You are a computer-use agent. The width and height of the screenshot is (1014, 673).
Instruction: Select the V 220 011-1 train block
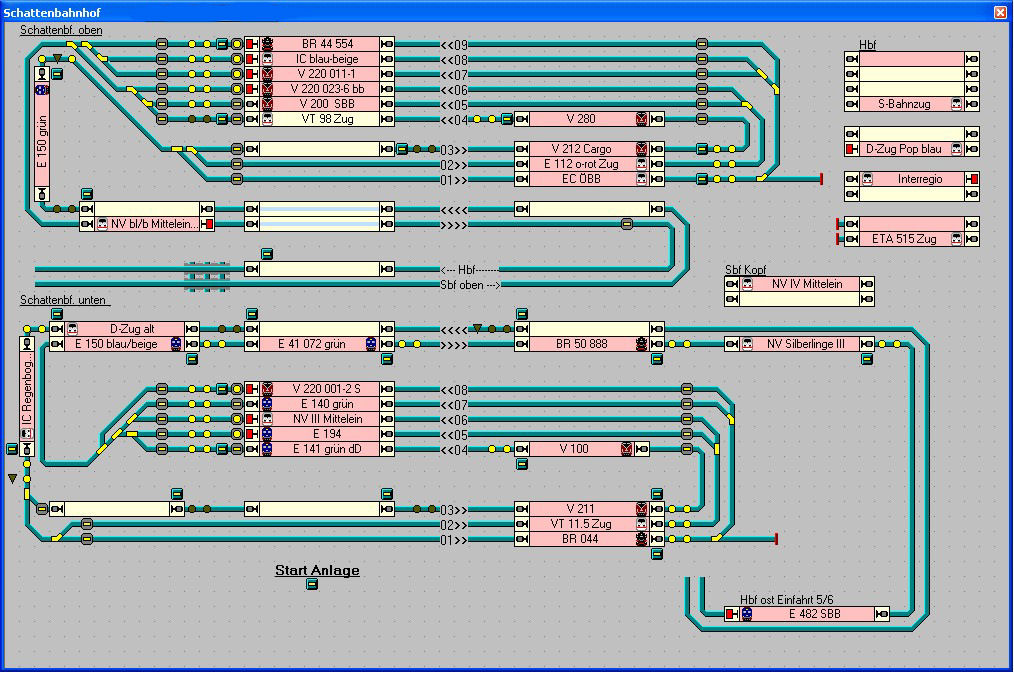325,74
